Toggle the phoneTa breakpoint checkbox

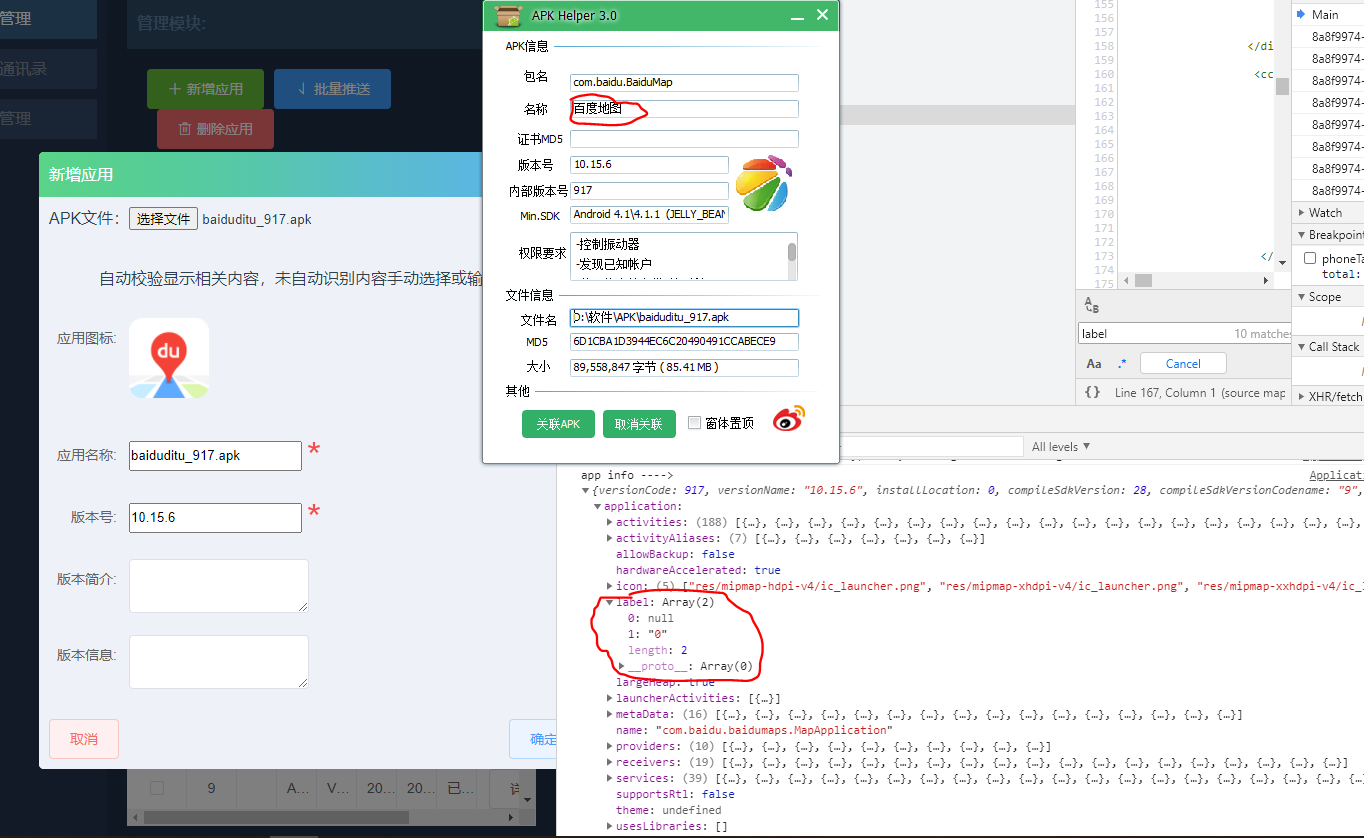pyautogui.click(x=1309, y=257)
